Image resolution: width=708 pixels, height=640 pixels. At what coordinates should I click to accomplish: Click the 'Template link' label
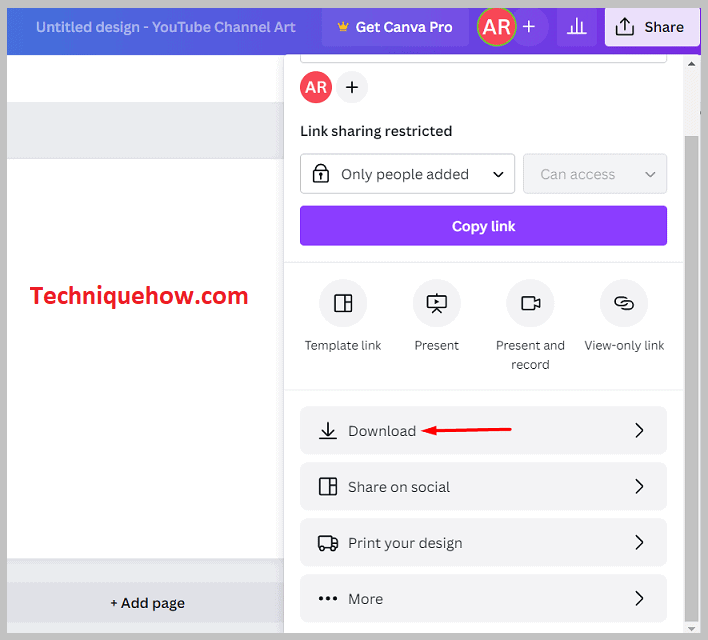click(343, 346)
